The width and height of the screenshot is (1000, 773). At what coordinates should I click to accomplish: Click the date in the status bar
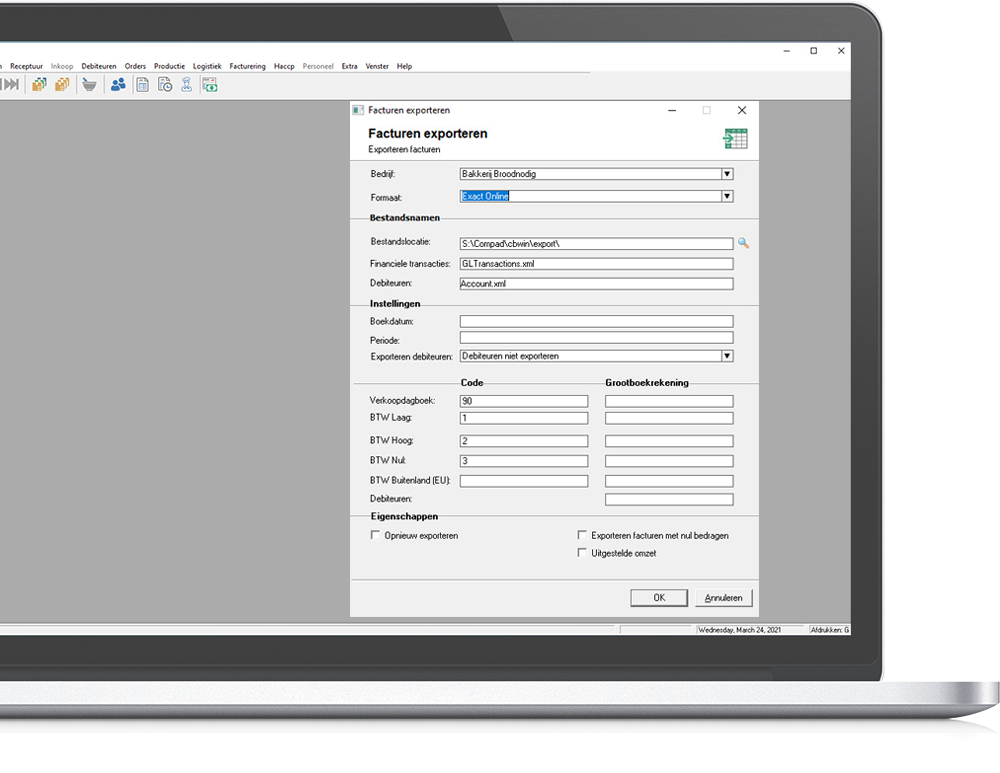[x=740, y=630]
